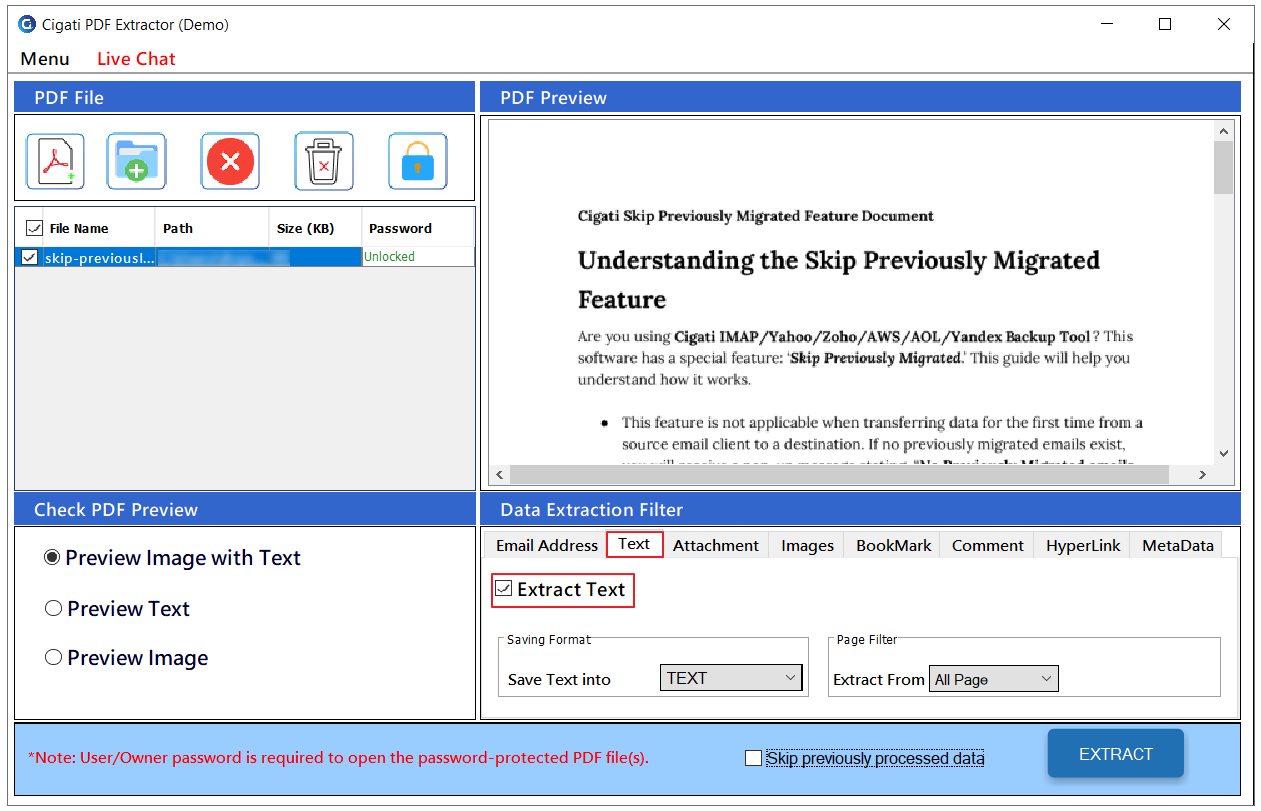
Task: Enable Skip previously processed data checkbox
Action: [x=753, y=758]
